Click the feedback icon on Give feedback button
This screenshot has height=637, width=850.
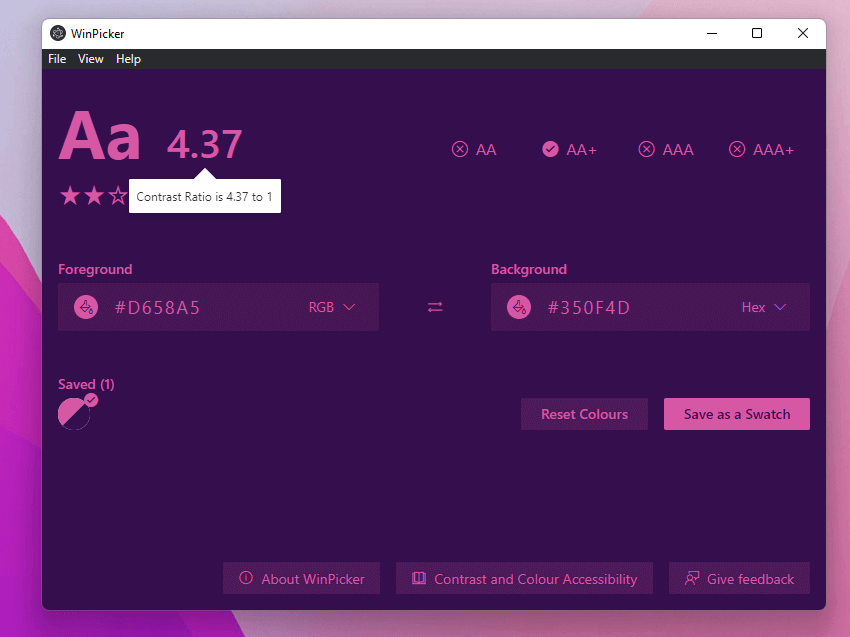692,578
